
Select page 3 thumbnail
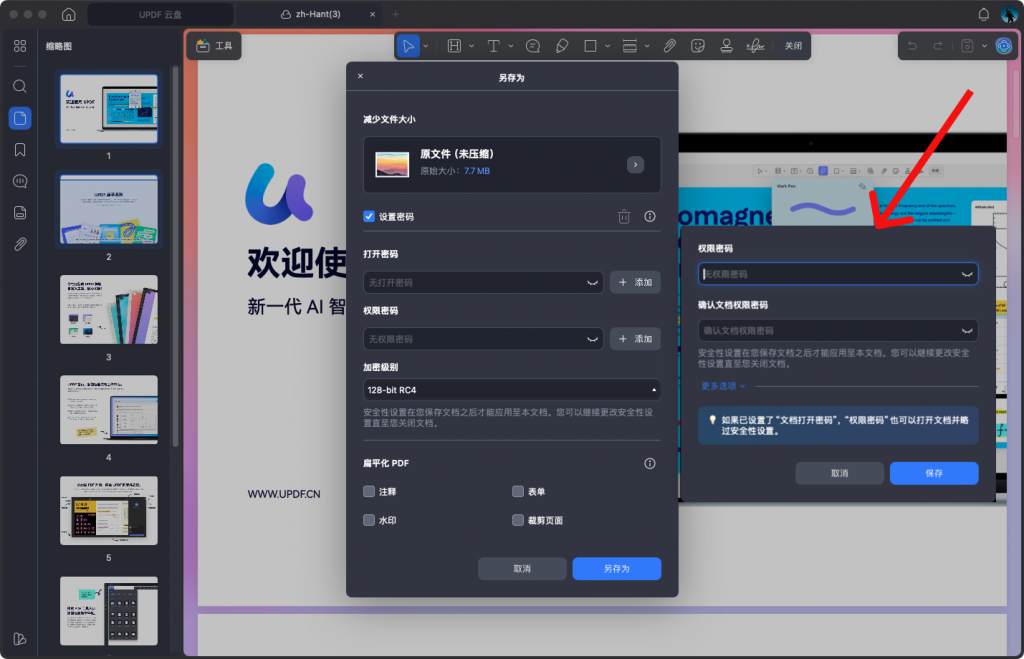[108, 310]
